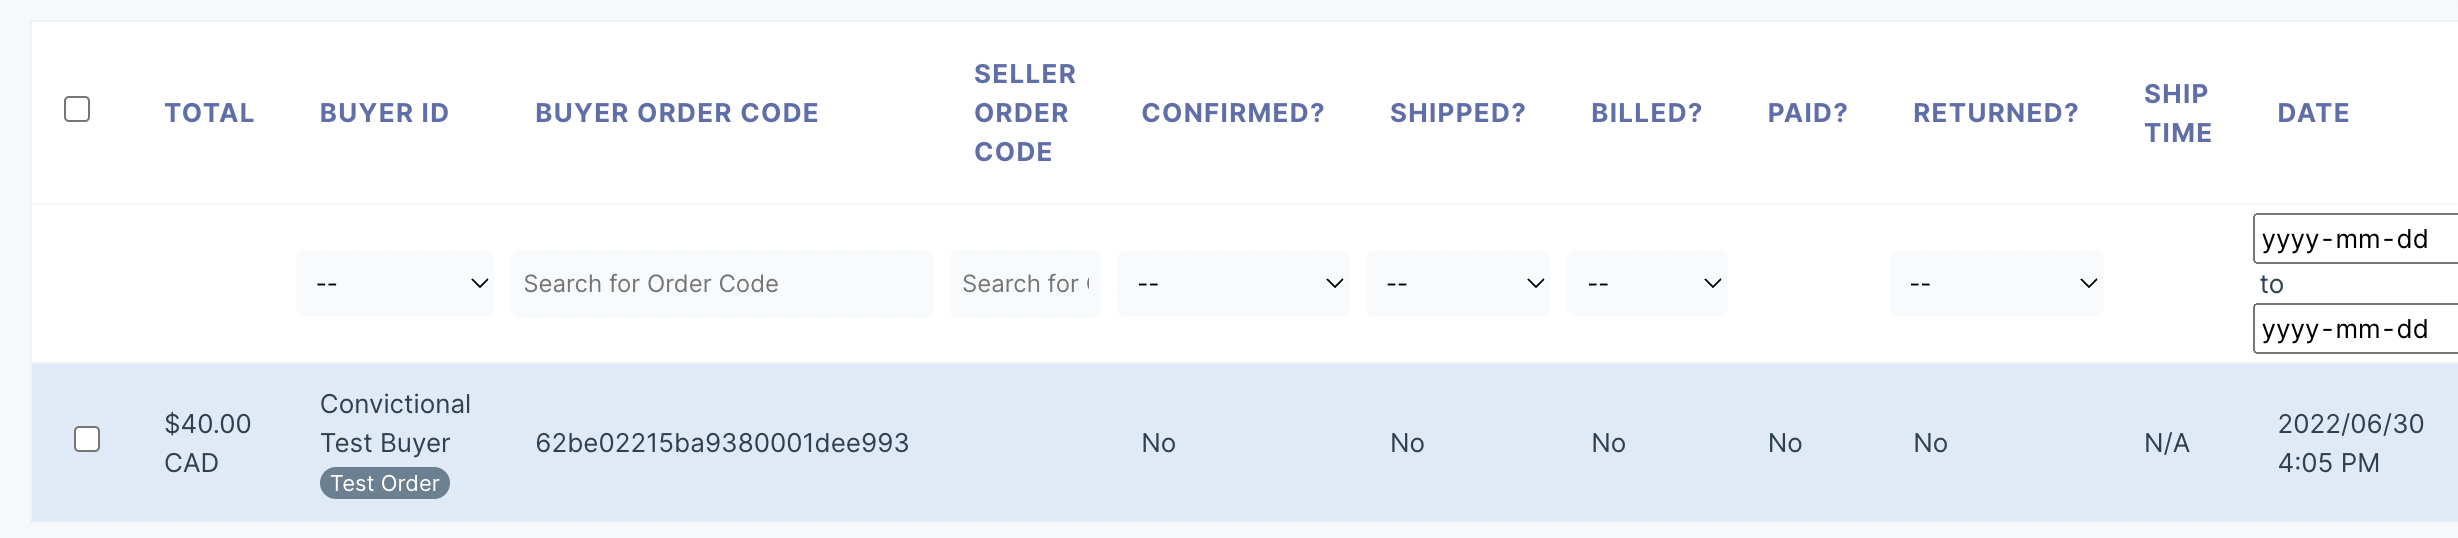Click the Date column header
2458x538 pixels.
click(2313, 113)
